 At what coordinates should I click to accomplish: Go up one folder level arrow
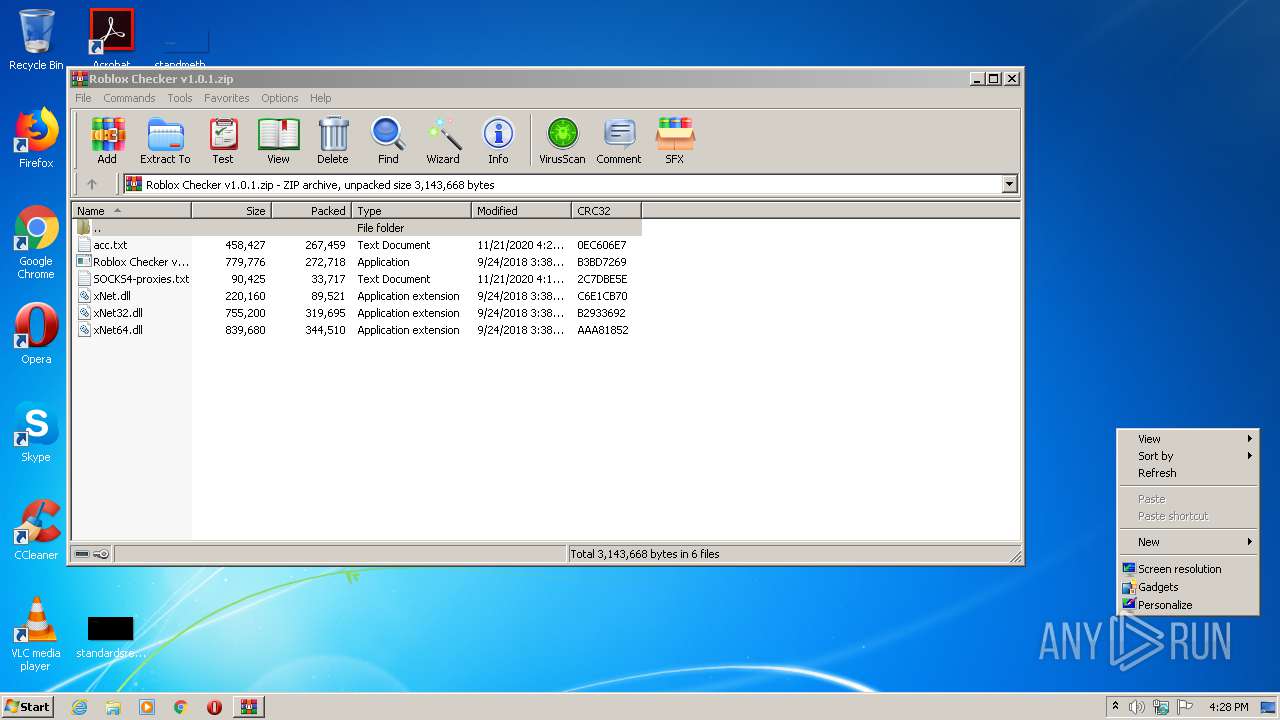(92, 184)
